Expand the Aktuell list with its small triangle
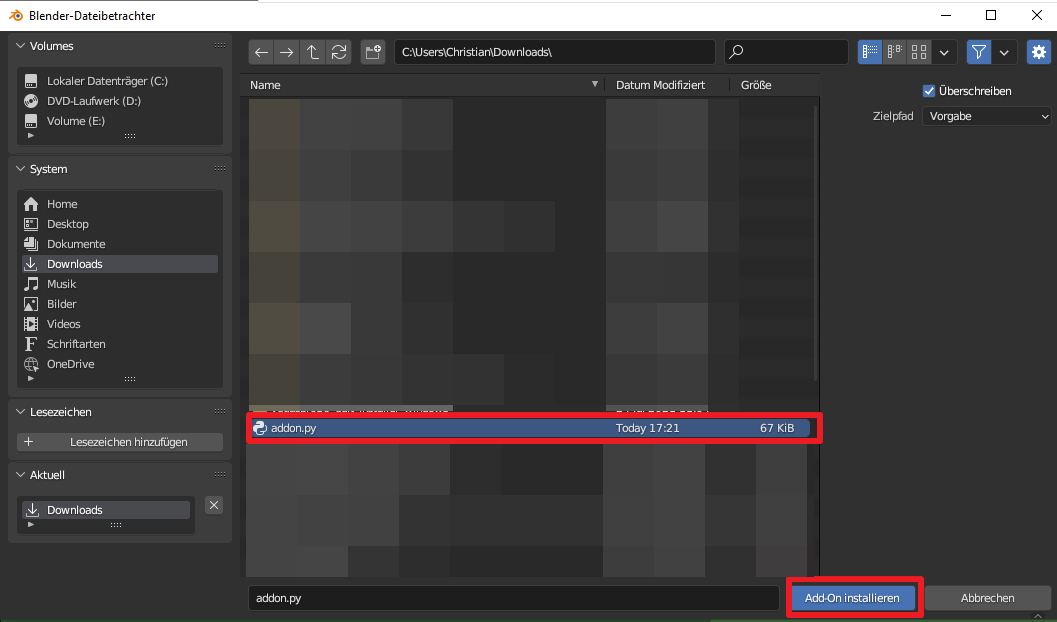Screen dimensions: 1057x622 [30, 525]
